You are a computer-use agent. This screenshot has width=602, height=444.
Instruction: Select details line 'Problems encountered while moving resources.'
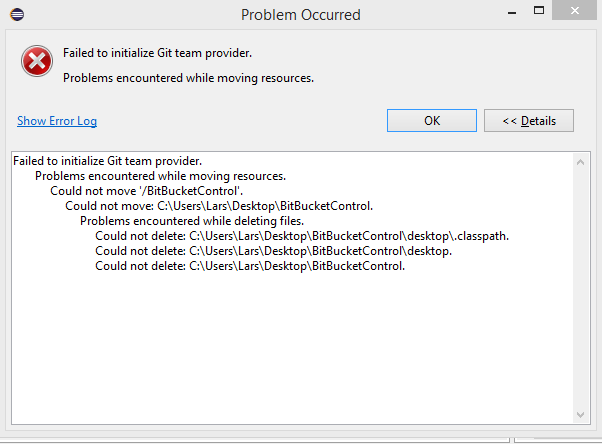pyautogui.click(x=160, y=176)
